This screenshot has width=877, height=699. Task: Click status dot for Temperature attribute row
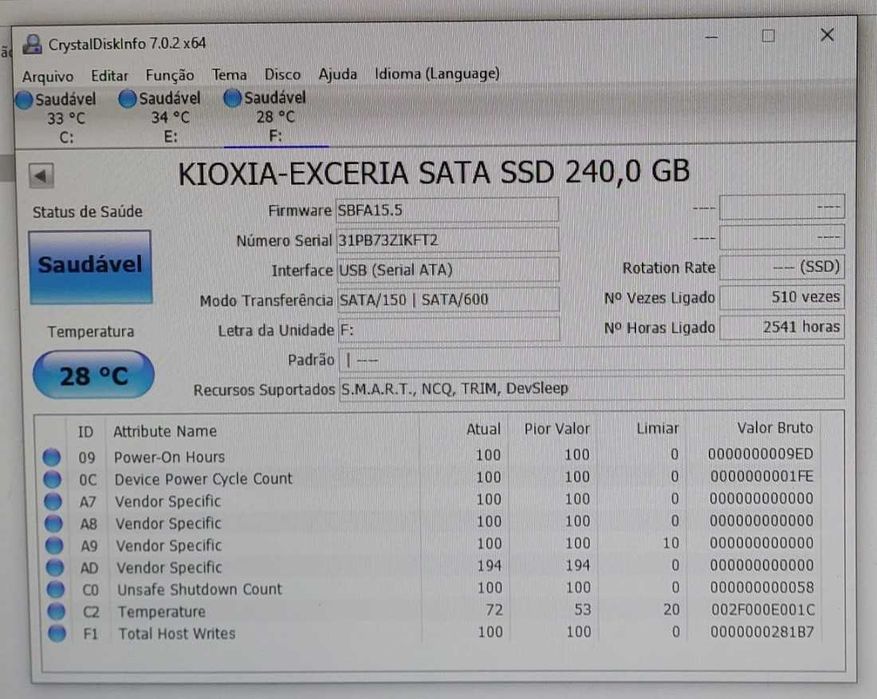click(x=56, y=611)
